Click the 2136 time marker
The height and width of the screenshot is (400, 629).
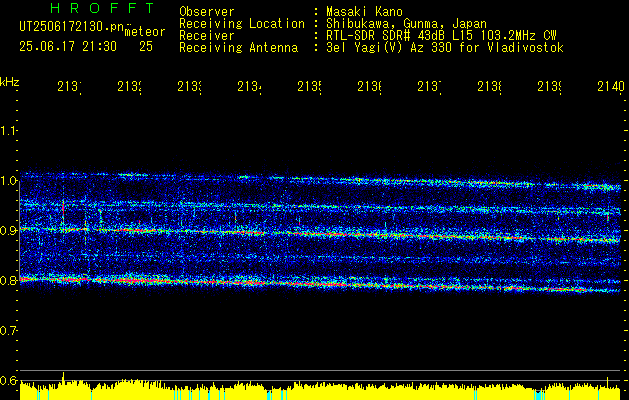[369, 87]
